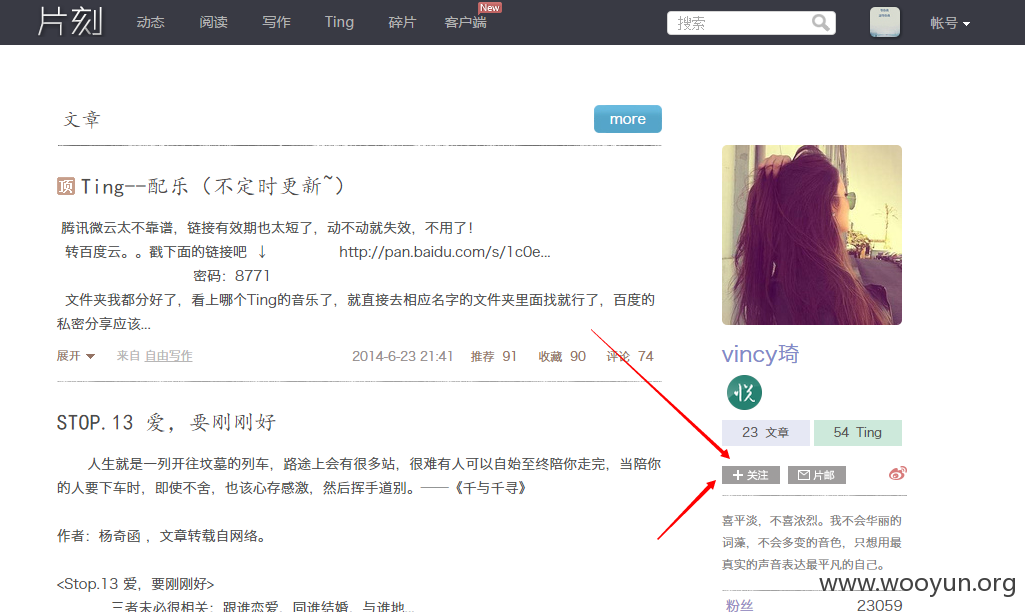The height and width of the screenshot is (612, 1025).
Task: Click the text 作者：杨奇函
Action: click(x=99, y=536)
